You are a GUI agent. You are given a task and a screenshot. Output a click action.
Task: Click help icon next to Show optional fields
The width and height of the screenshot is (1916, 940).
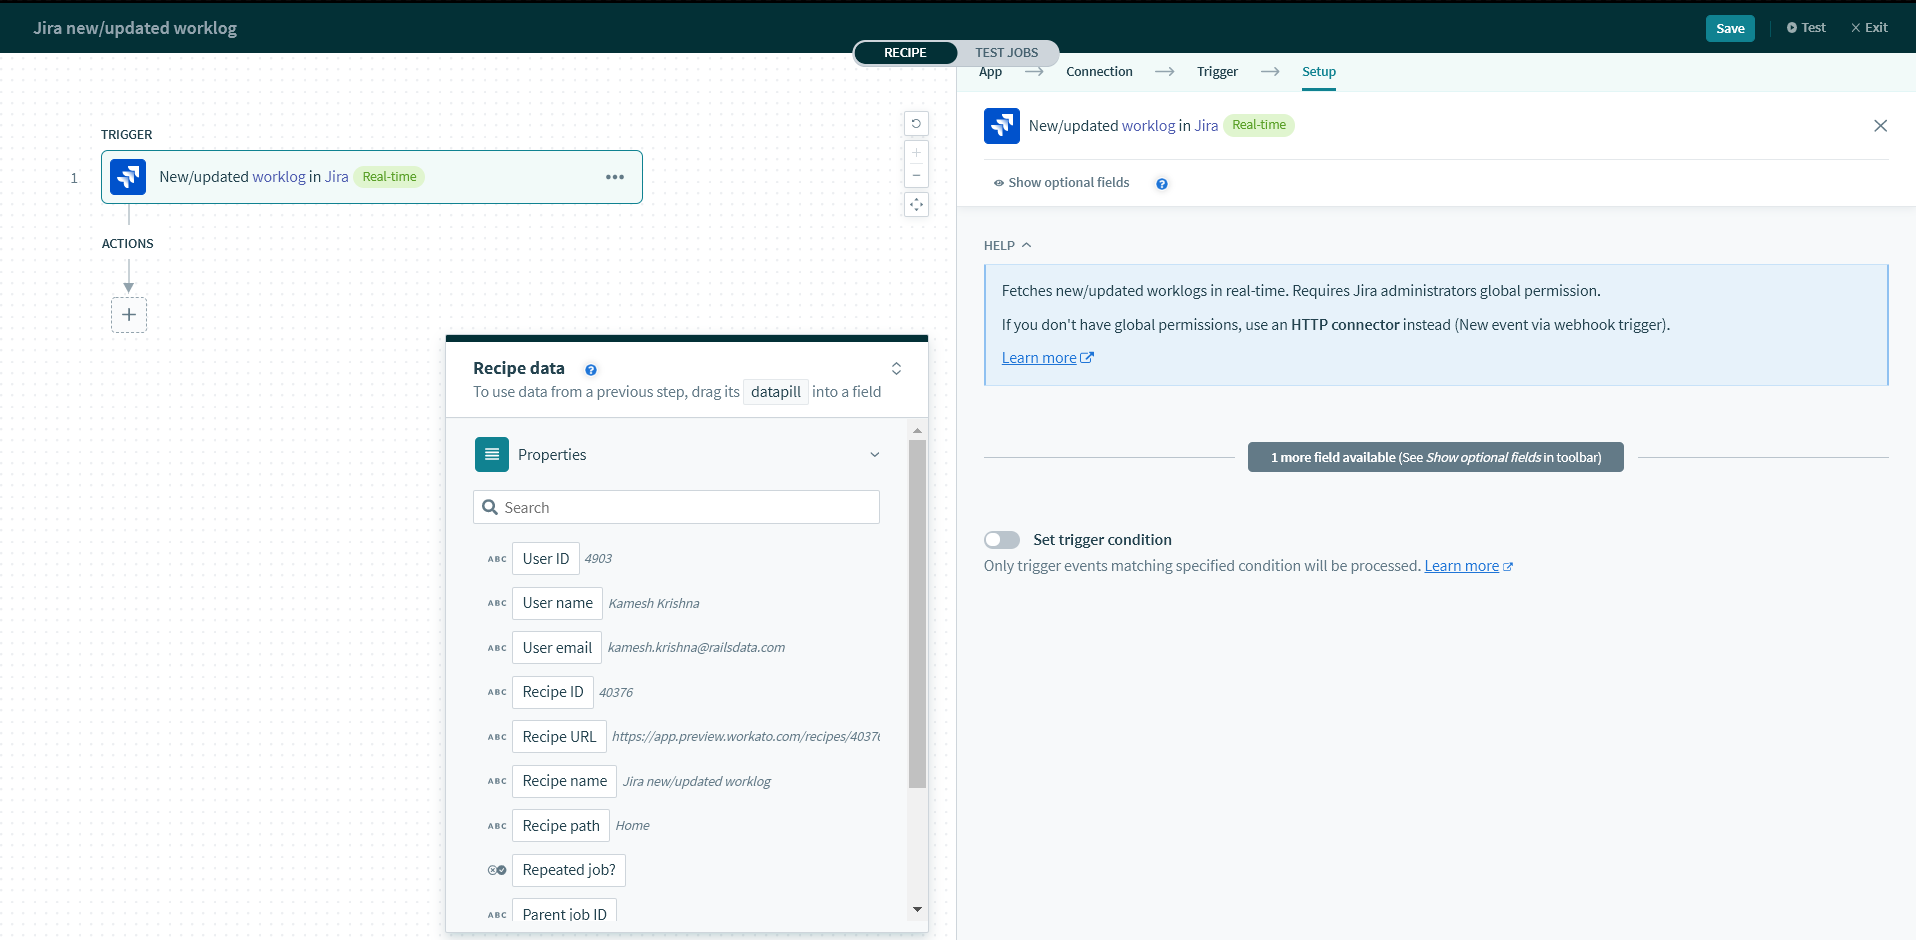tap(1161, 184)
